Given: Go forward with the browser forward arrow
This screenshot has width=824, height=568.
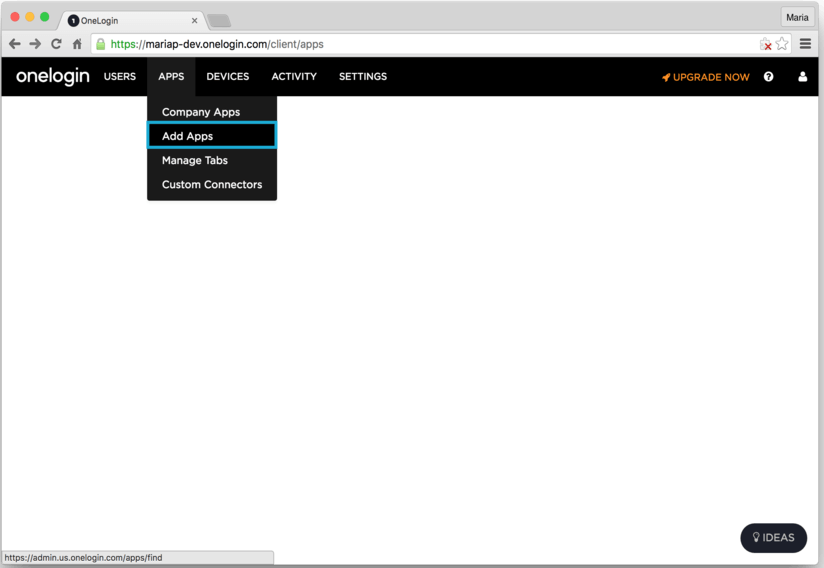Looking at the screenshot, I should click(35, 44).
